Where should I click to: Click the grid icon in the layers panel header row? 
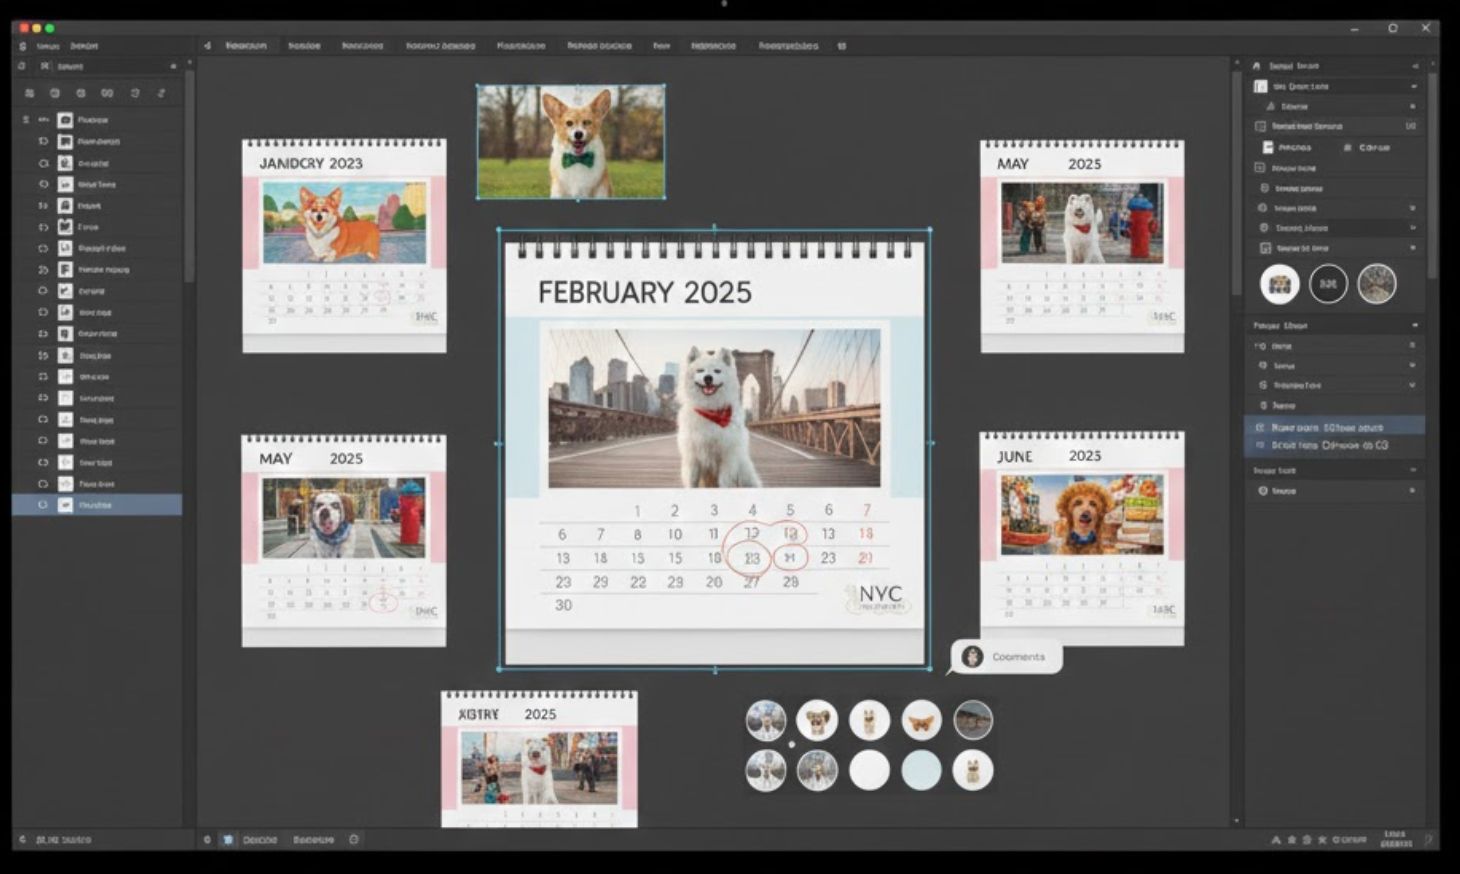[x=28, y=92]
